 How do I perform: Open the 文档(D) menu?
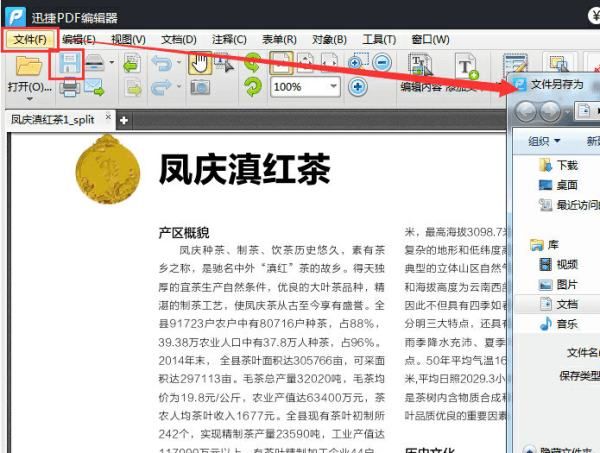click(x=179, y=39)
